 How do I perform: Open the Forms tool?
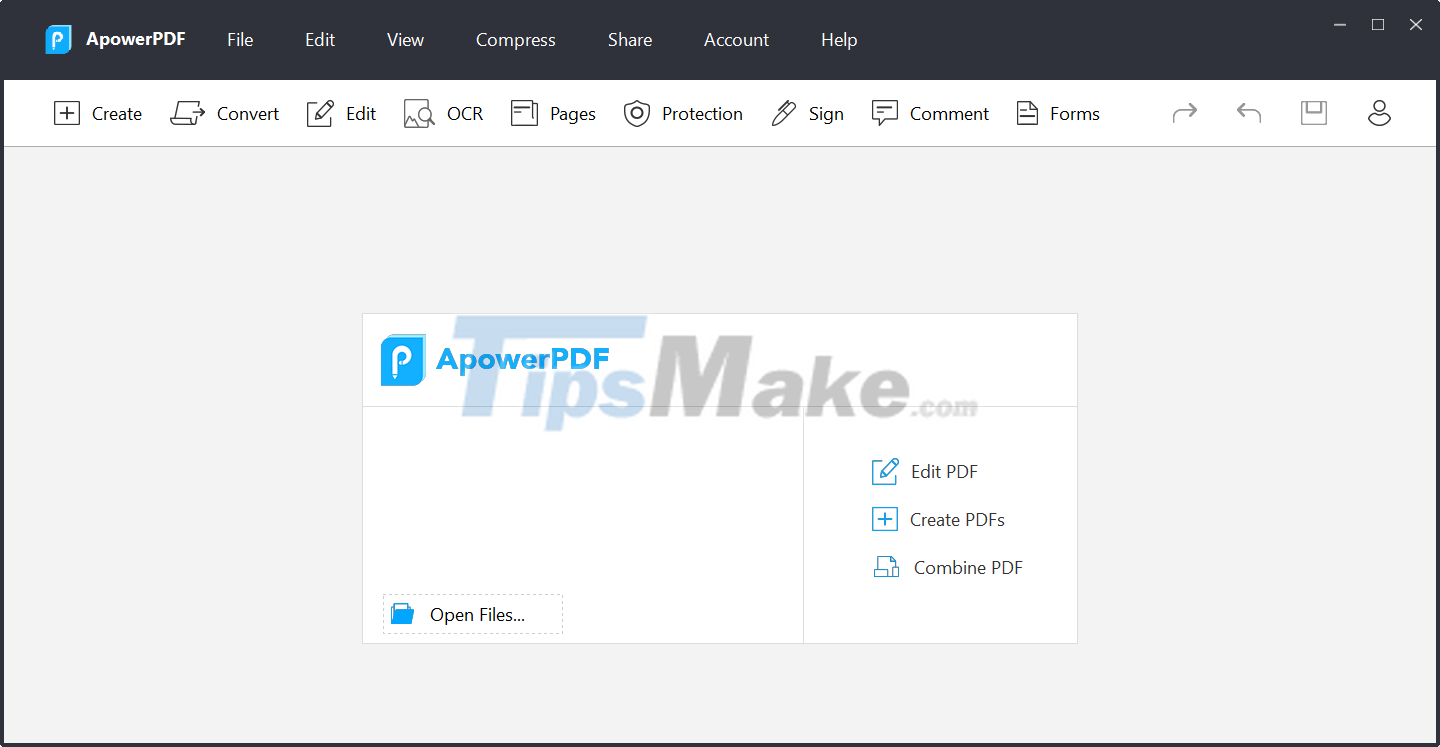(x=1057, y=113)
